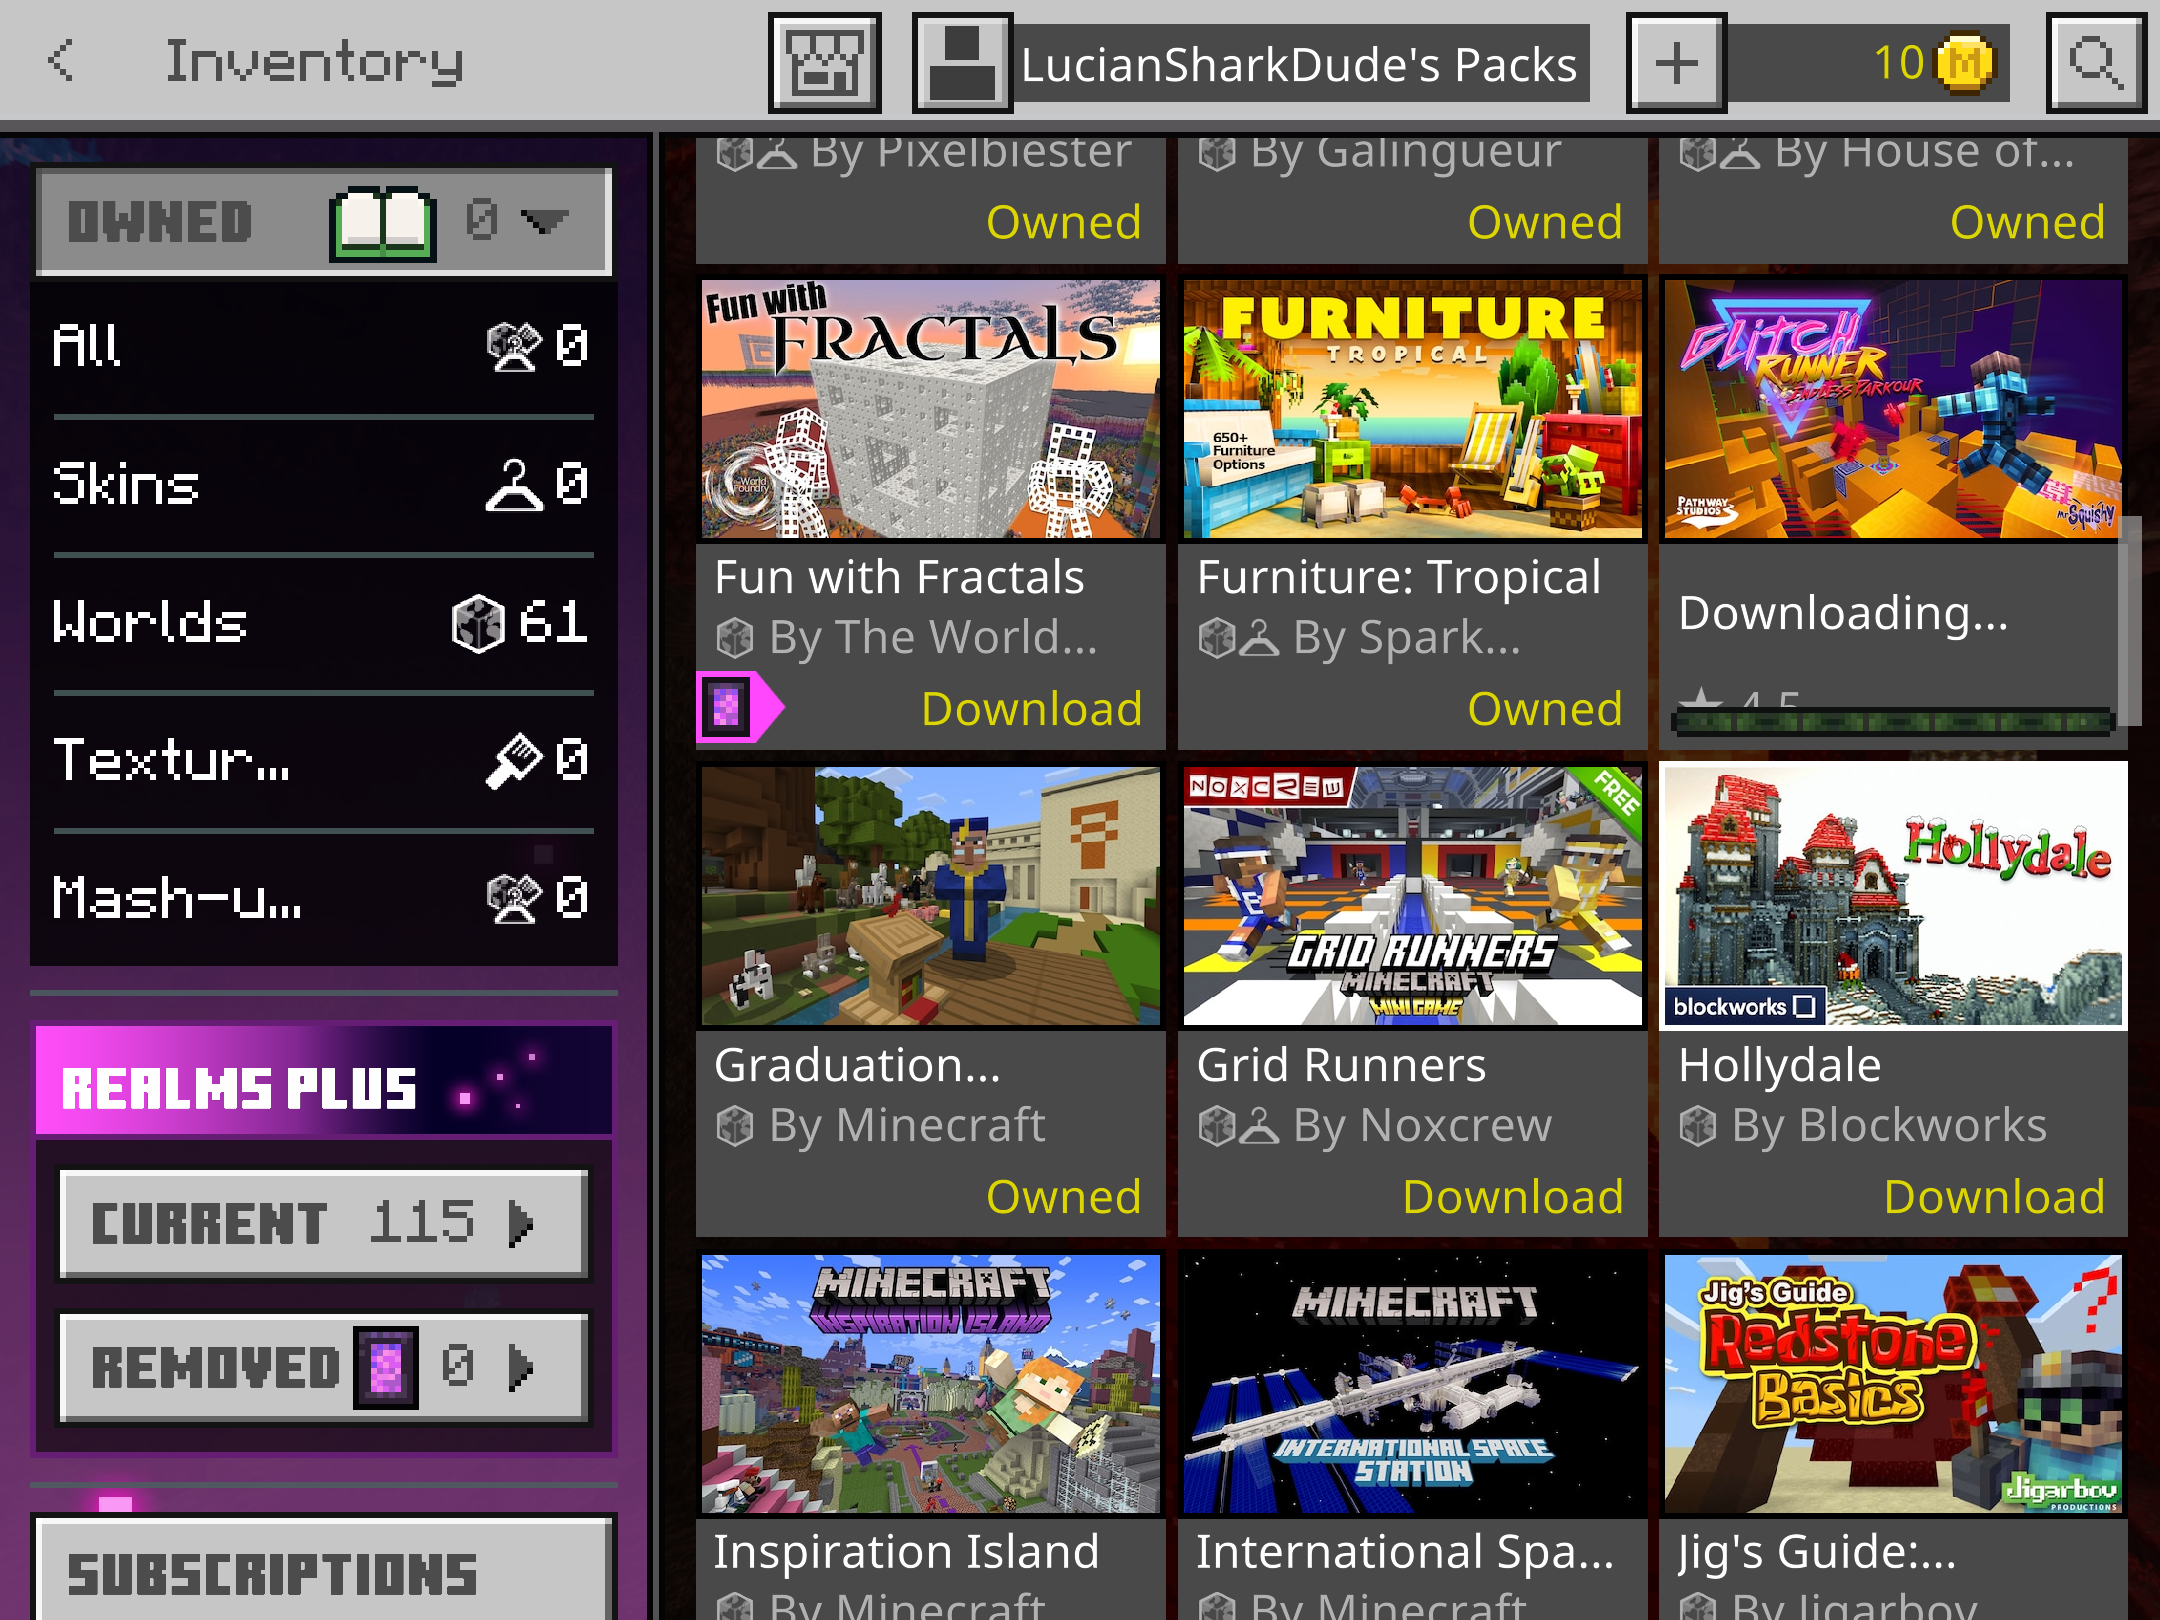Click the block icon on the Worlds row
This screenshot has width=2160, height=1620.
[478, 624]
